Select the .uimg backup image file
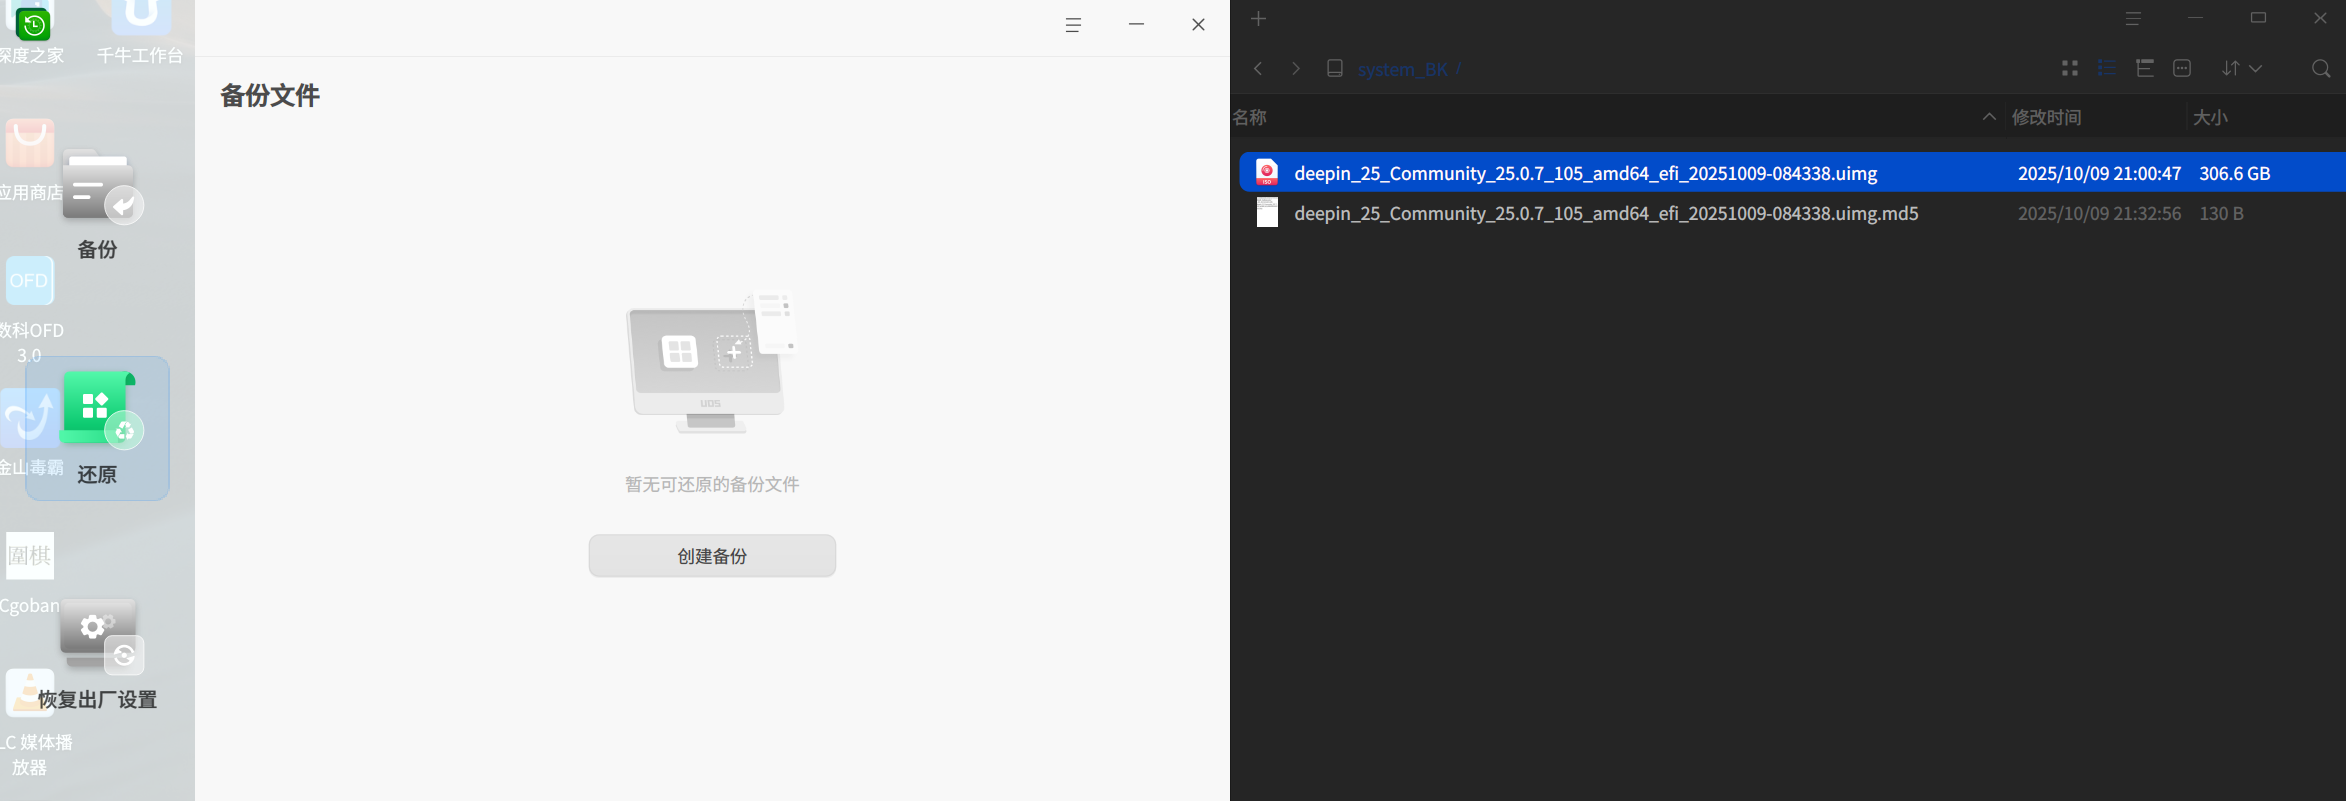The width and height of the screenshot is (2346, 801). [x=1792, y=172]
